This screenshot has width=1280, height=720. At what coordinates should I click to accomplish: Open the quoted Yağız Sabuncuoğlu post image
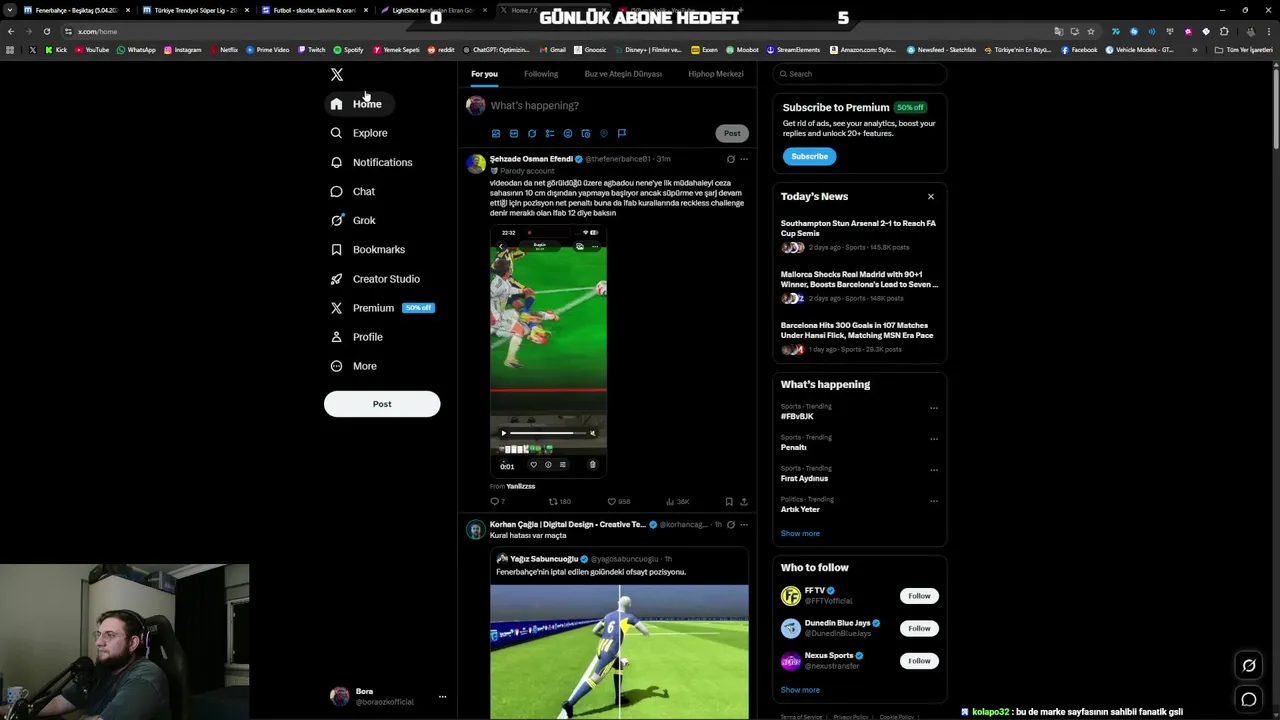619,651
